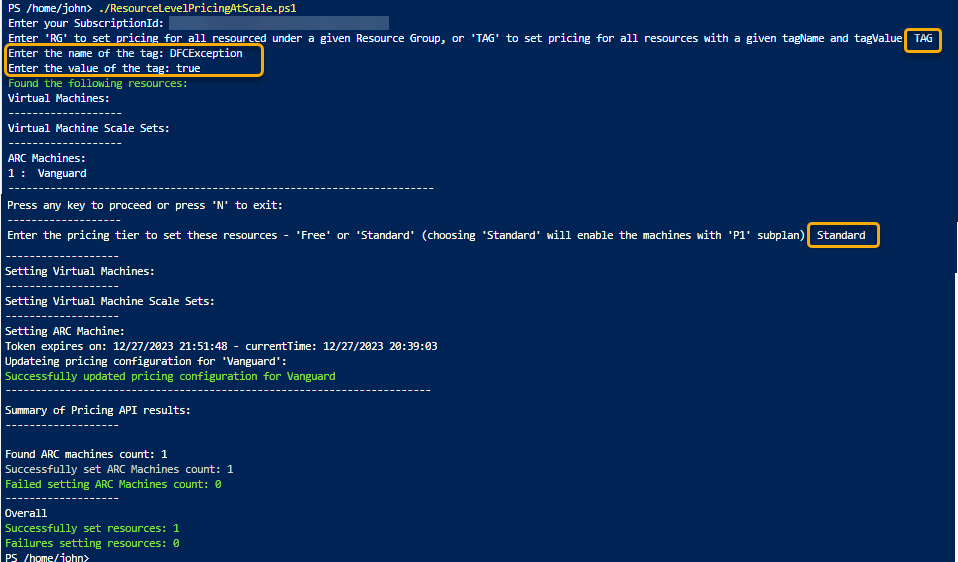Click the green 'Successfully set resources: 1' line
The image size is (958, 562).
pyautogui.click(x=92, y=528)
